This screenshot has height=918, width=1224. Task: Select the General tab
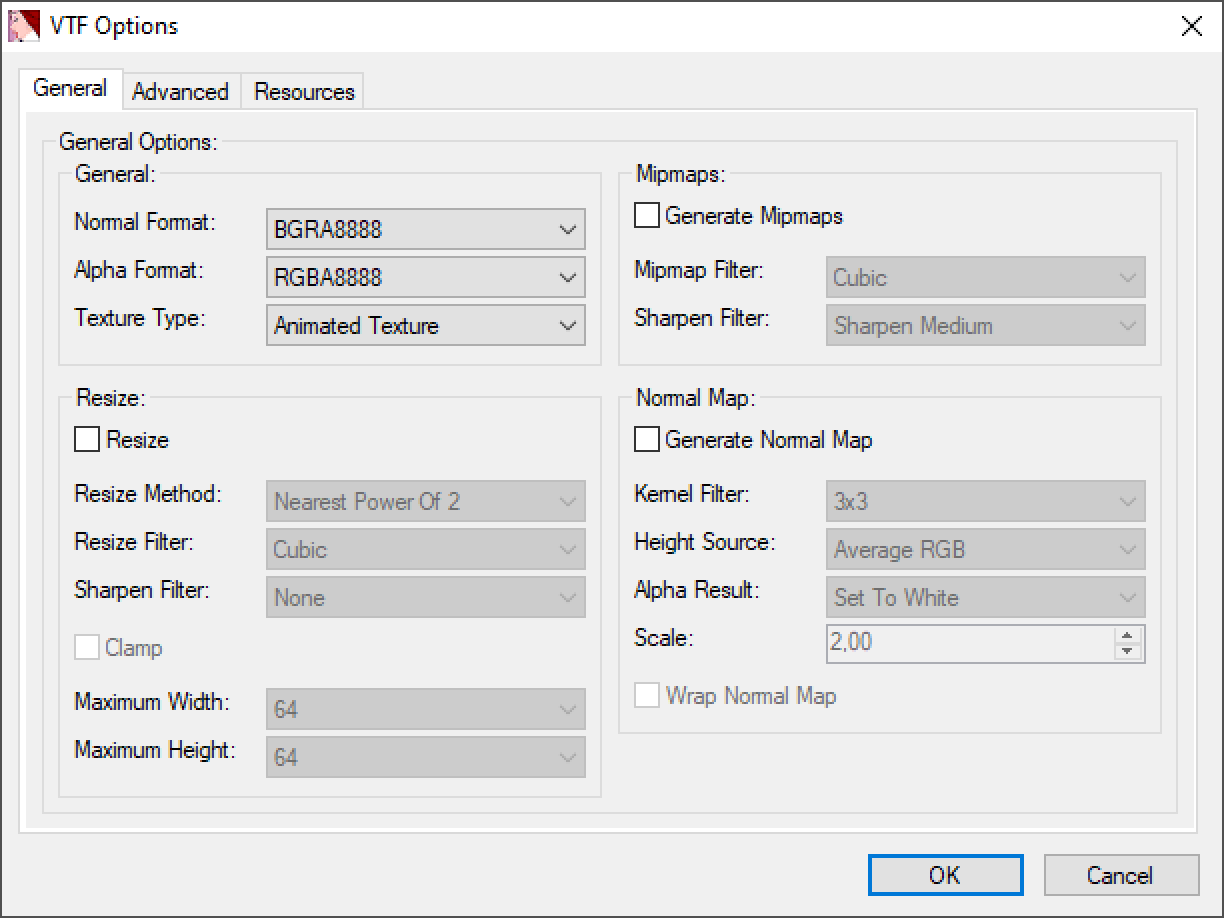(x=70, y=88)
